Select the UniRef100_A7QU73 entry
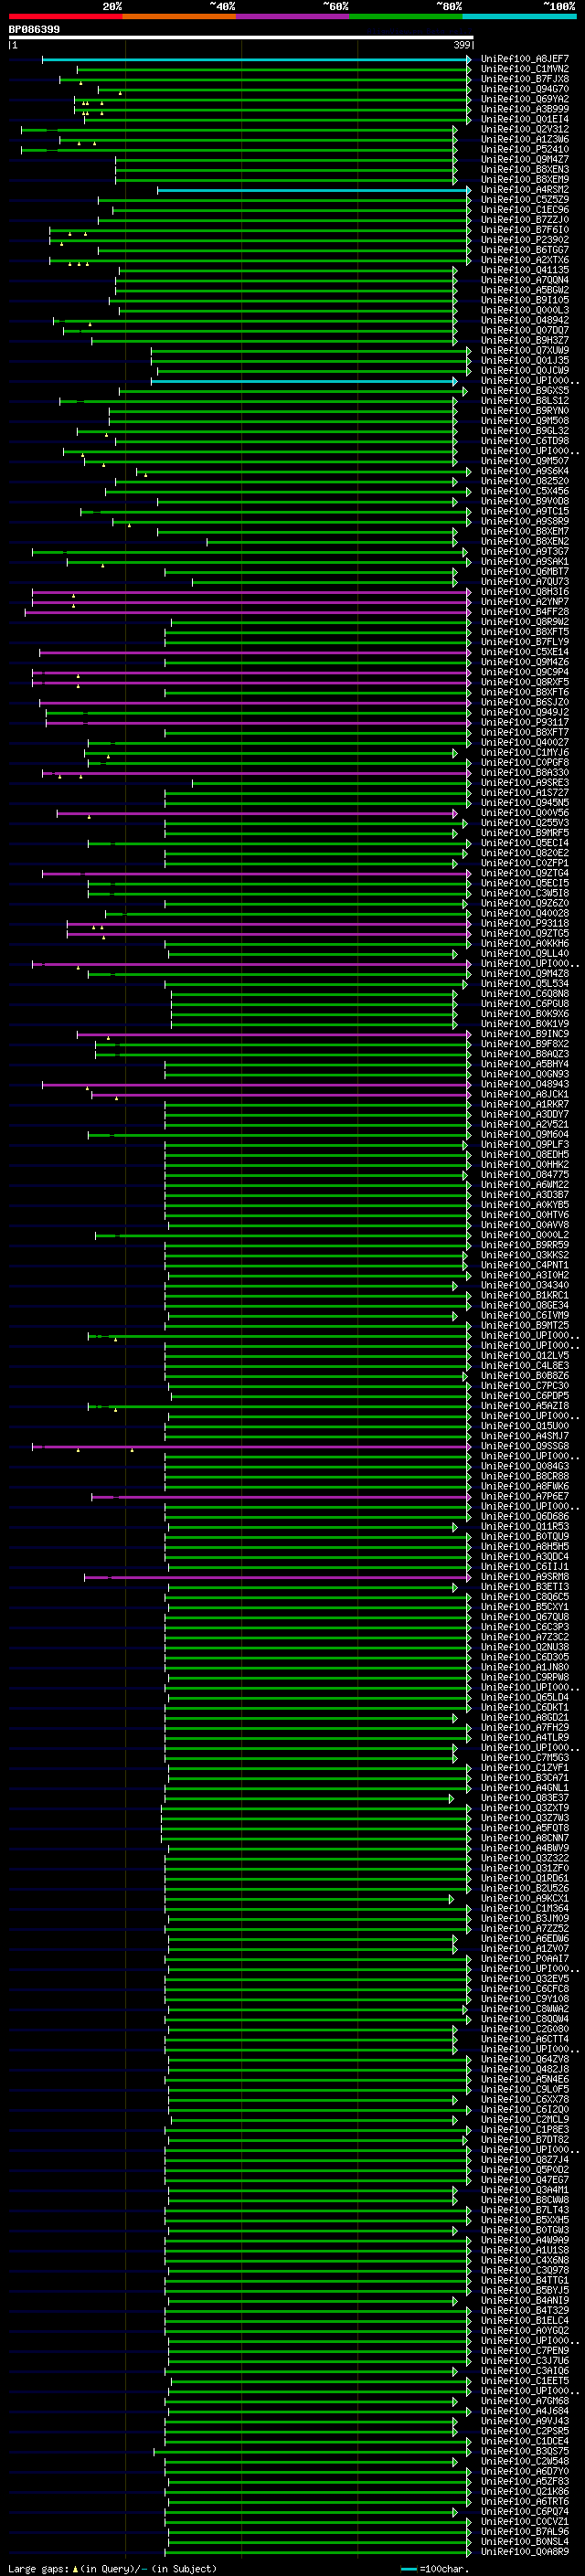585x2576 pixels. [524, 582]
